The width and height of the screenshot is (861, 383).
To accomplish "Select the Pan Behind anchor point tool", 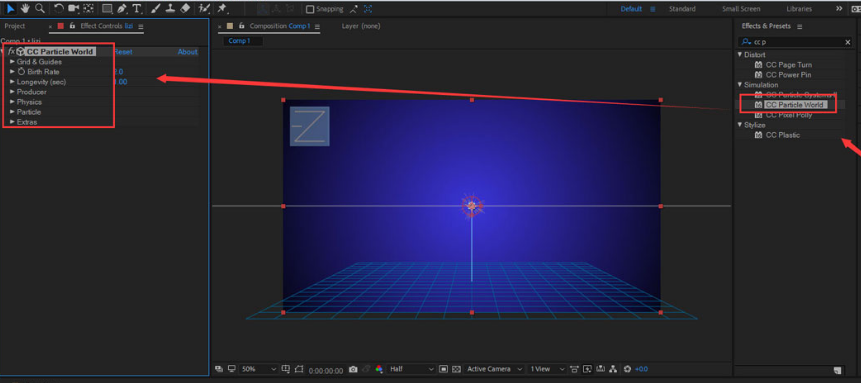I will (88, 8).
